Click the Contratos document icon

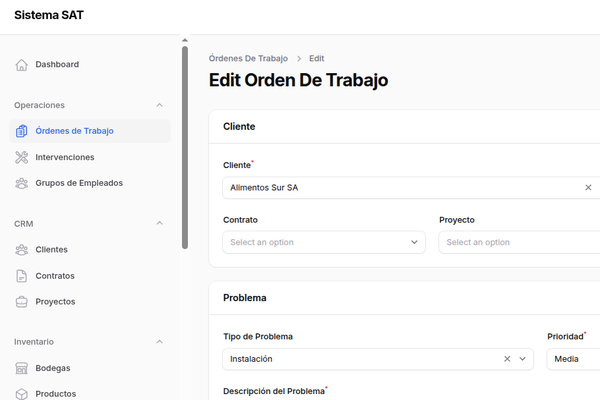[22, 276]
